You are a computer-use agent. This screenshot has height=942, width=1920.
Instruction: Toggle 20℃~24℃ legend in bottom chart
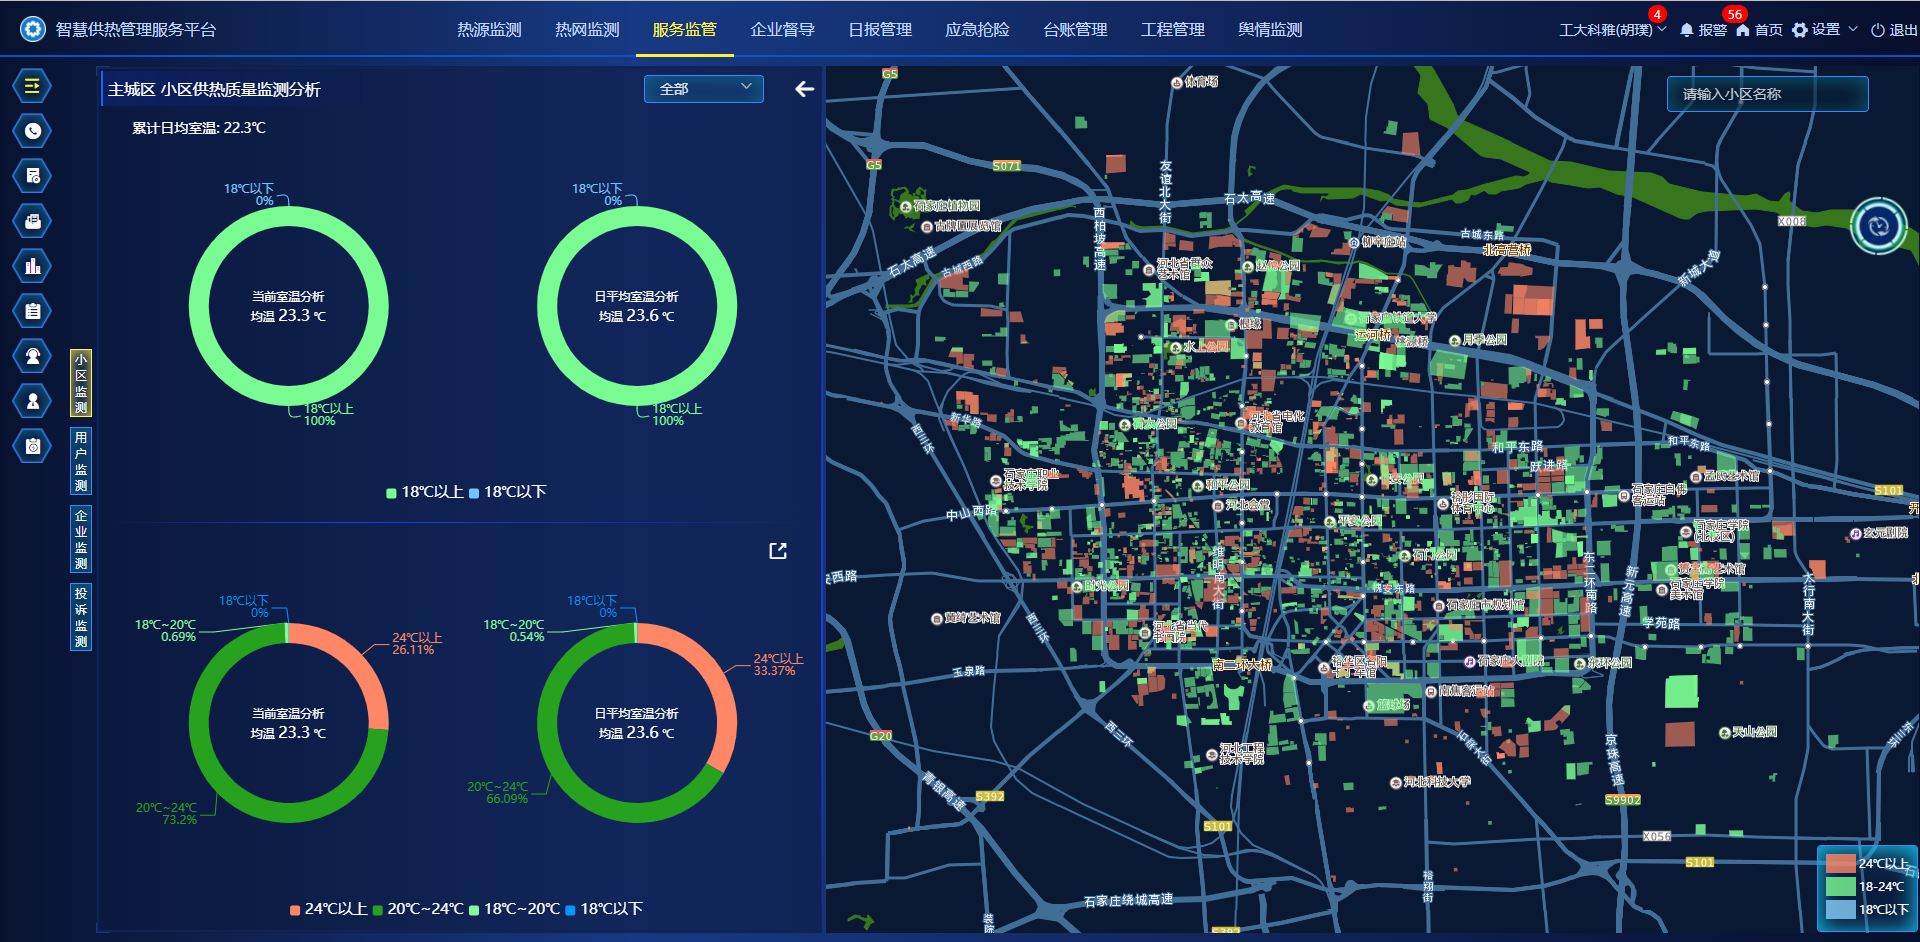tap(418, 909)
